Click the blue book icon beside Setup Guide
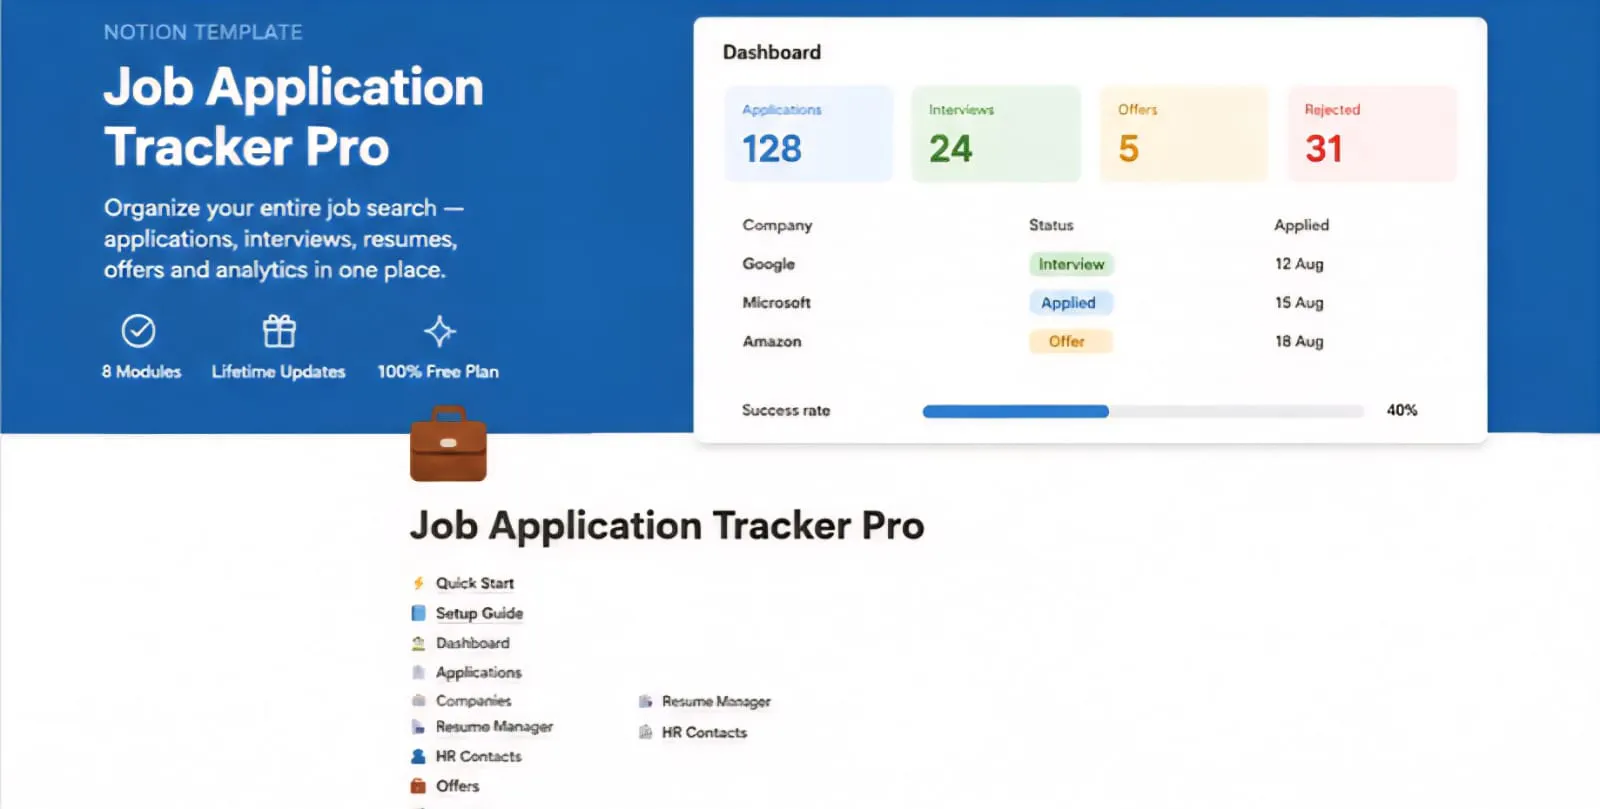This screenshot has width=1600, height=809. click(x=419, y=613)
